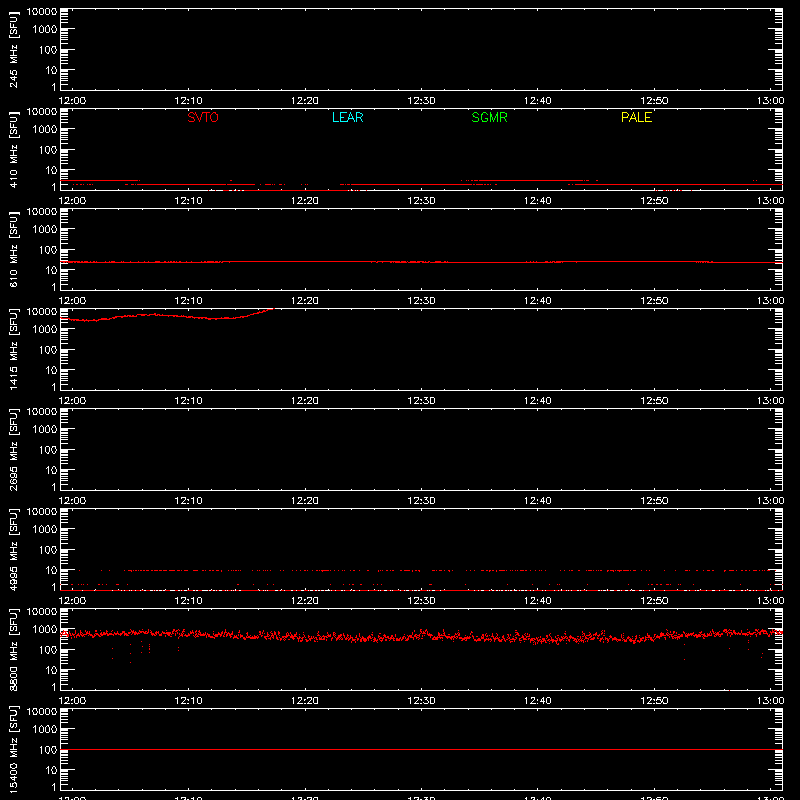Select the 1415 MHz [SFU] axis title
800x800 pixels.
click(13, 349)
